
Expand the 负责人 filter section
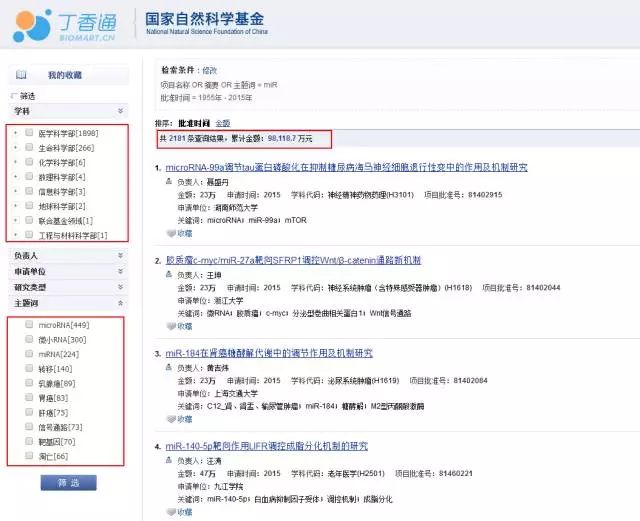(120, 255)
